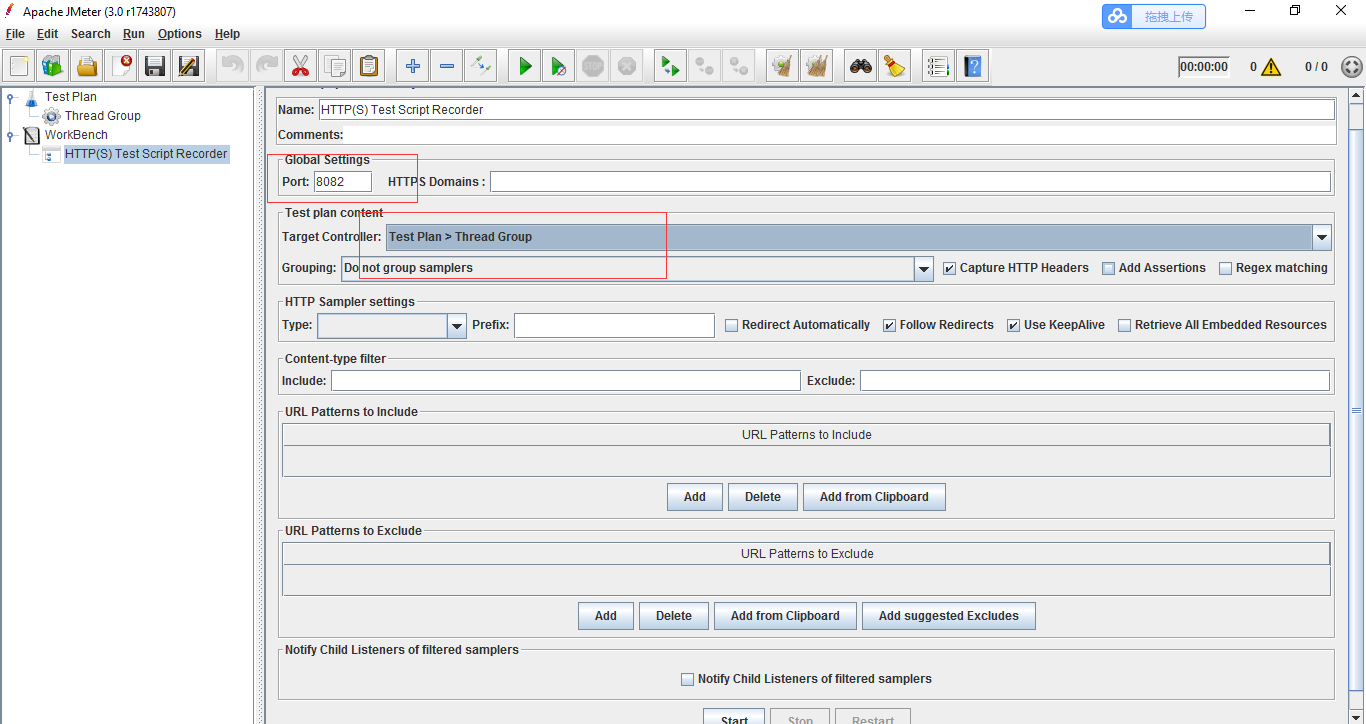1366x724 pixels.
Task: Enable Retrieve All Embedded Resources checkbox
Action: click(1124, 325)
